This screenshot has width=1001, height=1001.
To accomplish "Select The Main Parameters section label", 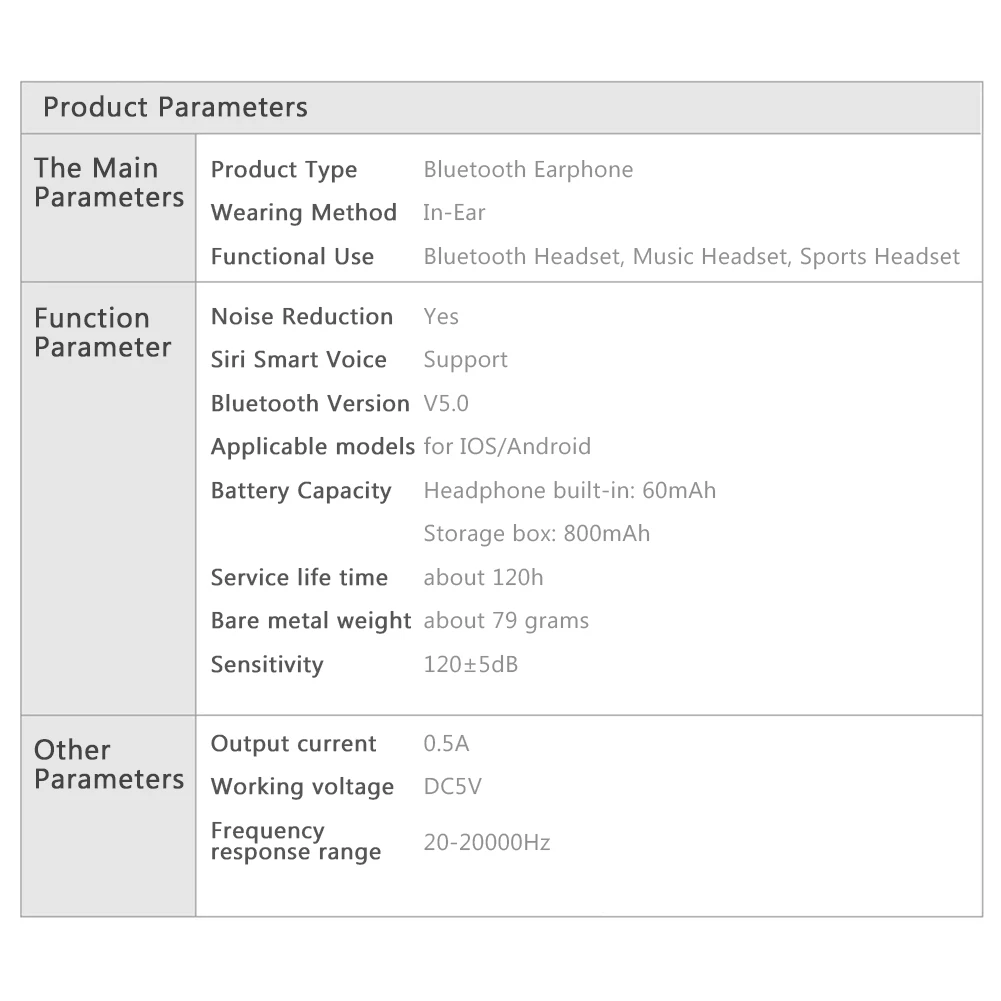I will coord(108,182).
